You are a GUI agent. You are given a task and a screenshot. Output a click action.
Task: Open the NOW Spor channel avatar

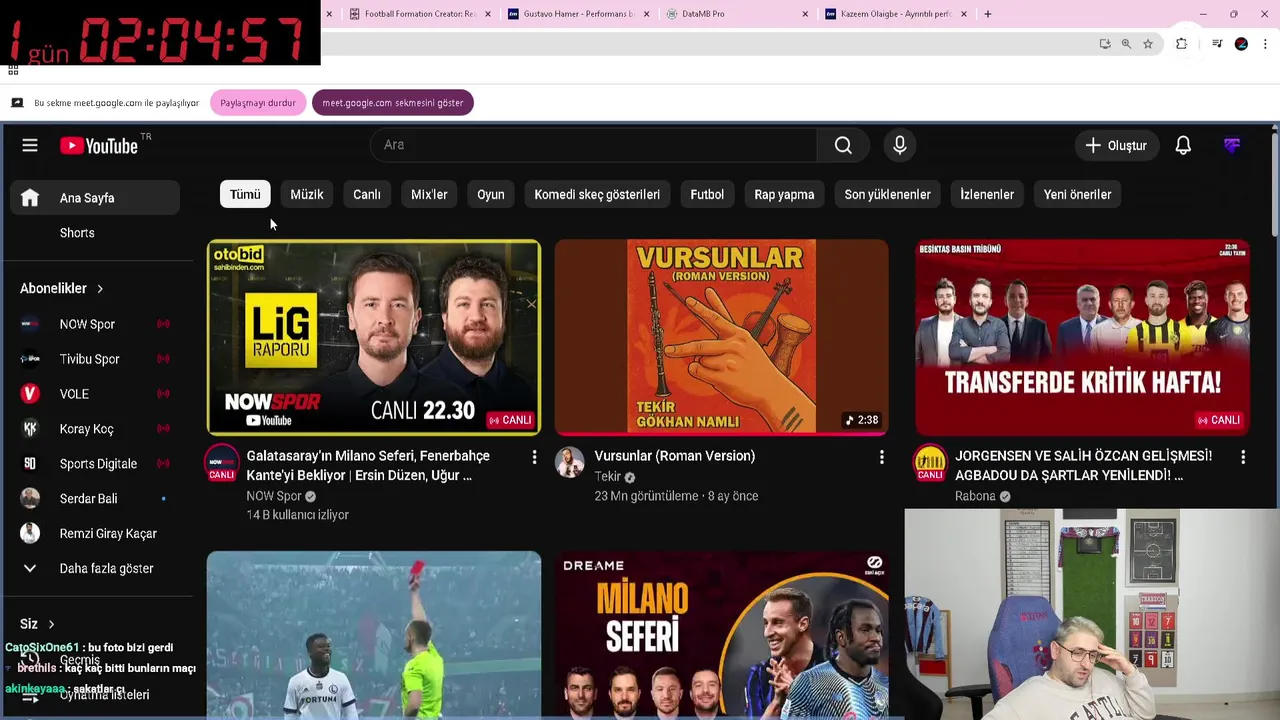(222, 462)
